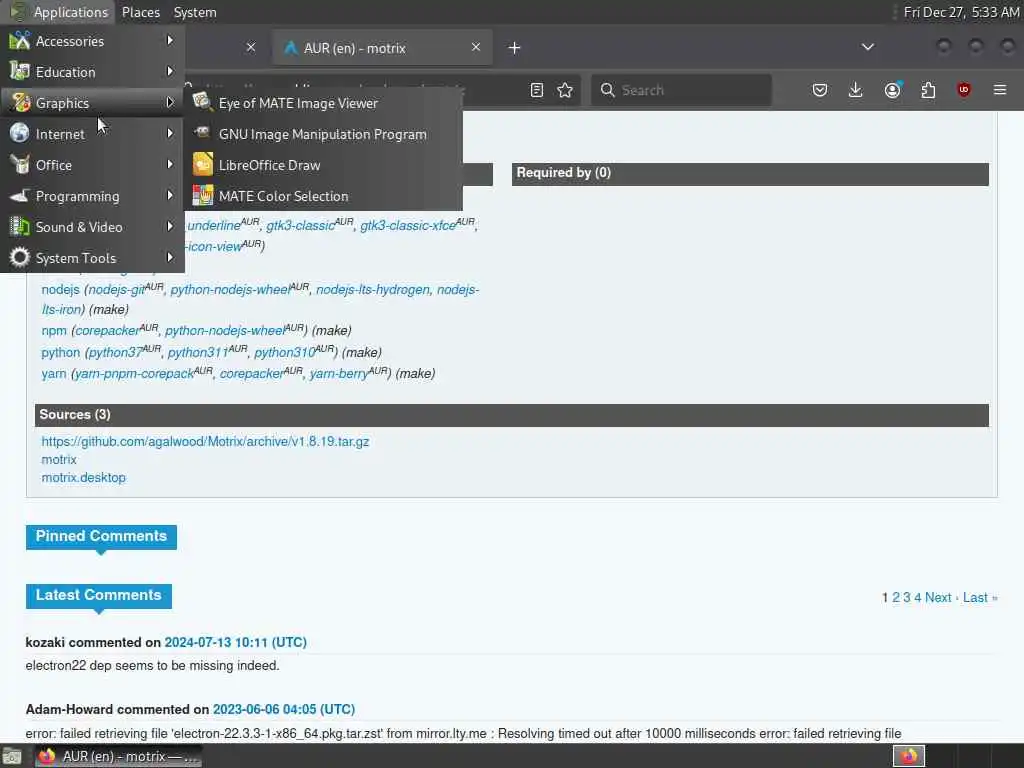The image size is (1024, 768).
Task: Open a new browser tab
Action: pos(515,48)
